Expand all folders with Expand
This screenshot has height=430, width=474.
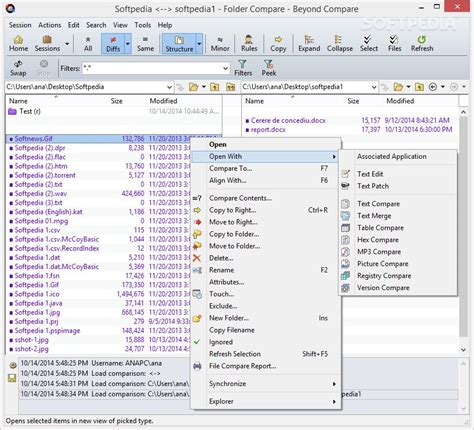pos(309,44)
